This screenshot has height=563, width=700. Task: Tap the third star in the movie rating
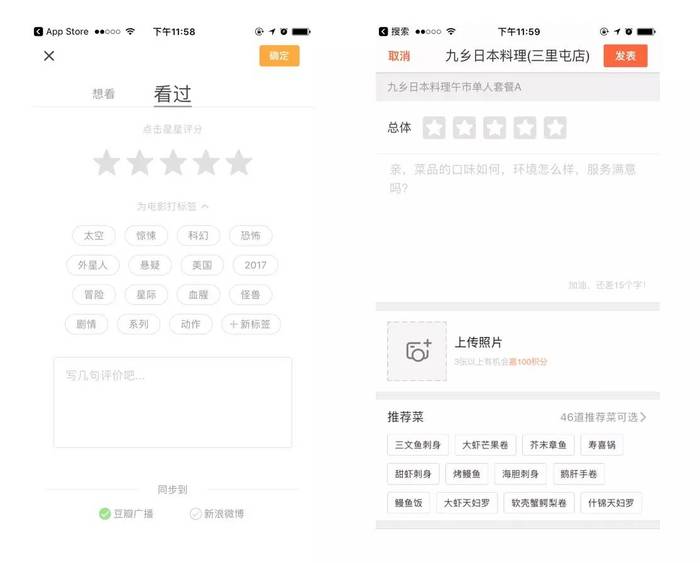point(173,163)
